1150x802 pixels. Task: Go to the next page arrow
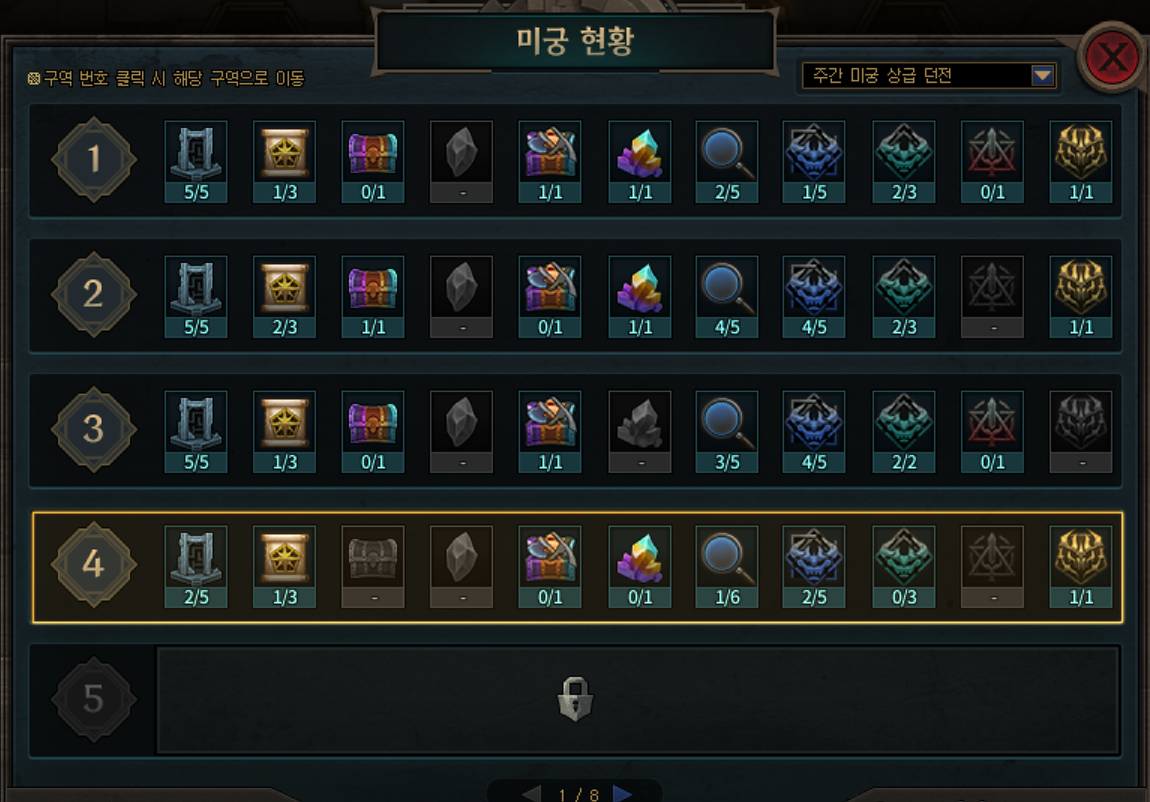click(x=623, y=794)
